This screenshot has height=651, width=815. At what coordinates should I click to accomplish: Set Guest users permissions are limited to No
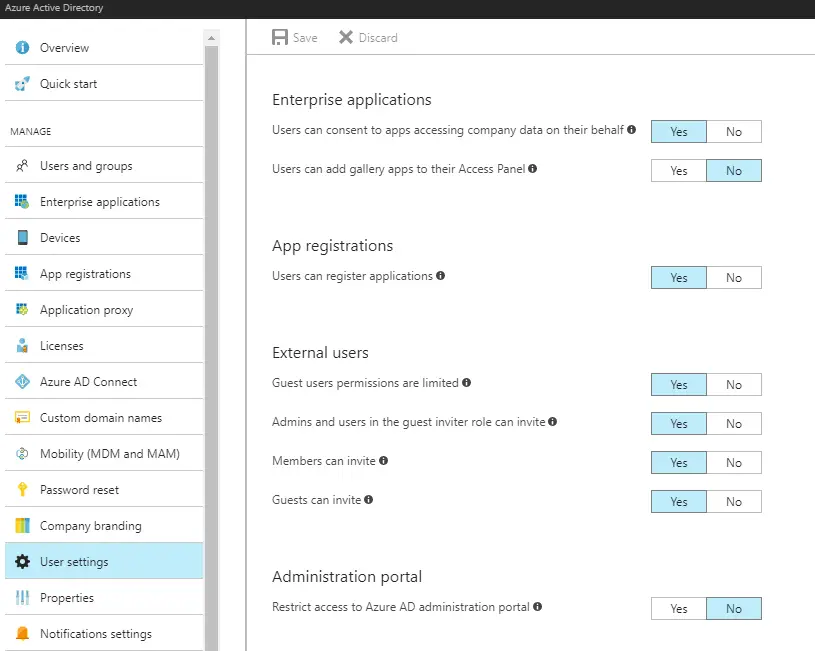(734, 385)
